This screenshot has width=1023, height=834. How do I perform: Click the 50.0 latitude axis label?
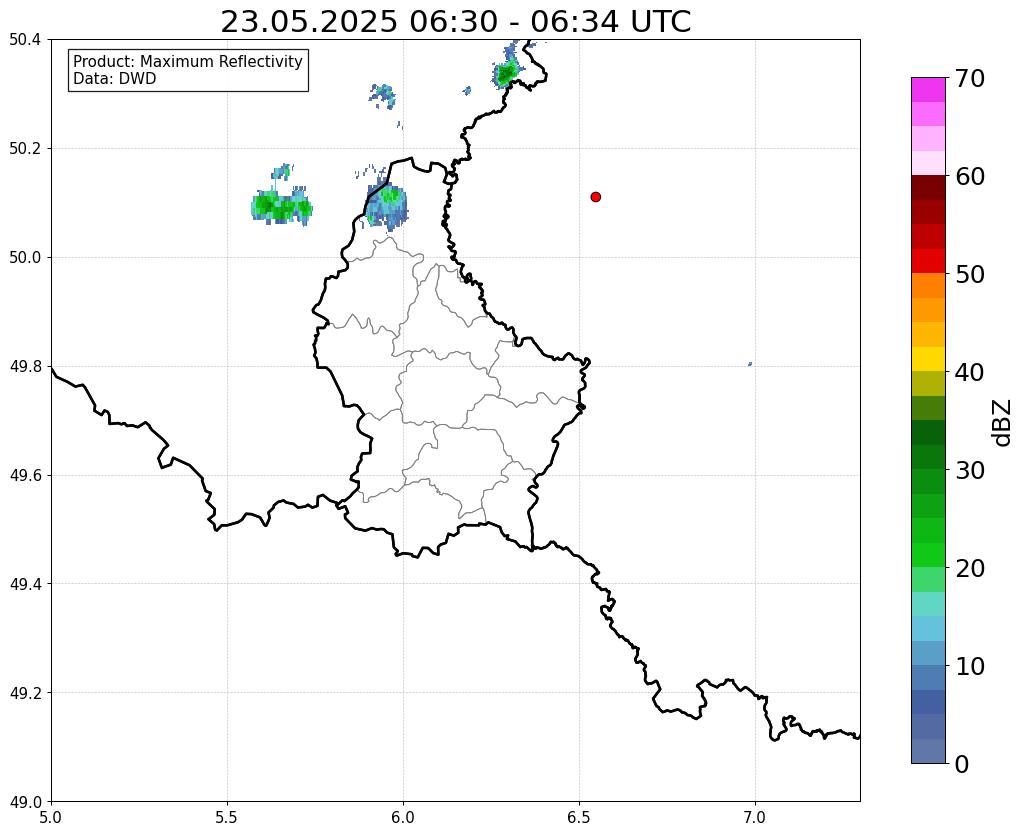click(x=25, y=258)
